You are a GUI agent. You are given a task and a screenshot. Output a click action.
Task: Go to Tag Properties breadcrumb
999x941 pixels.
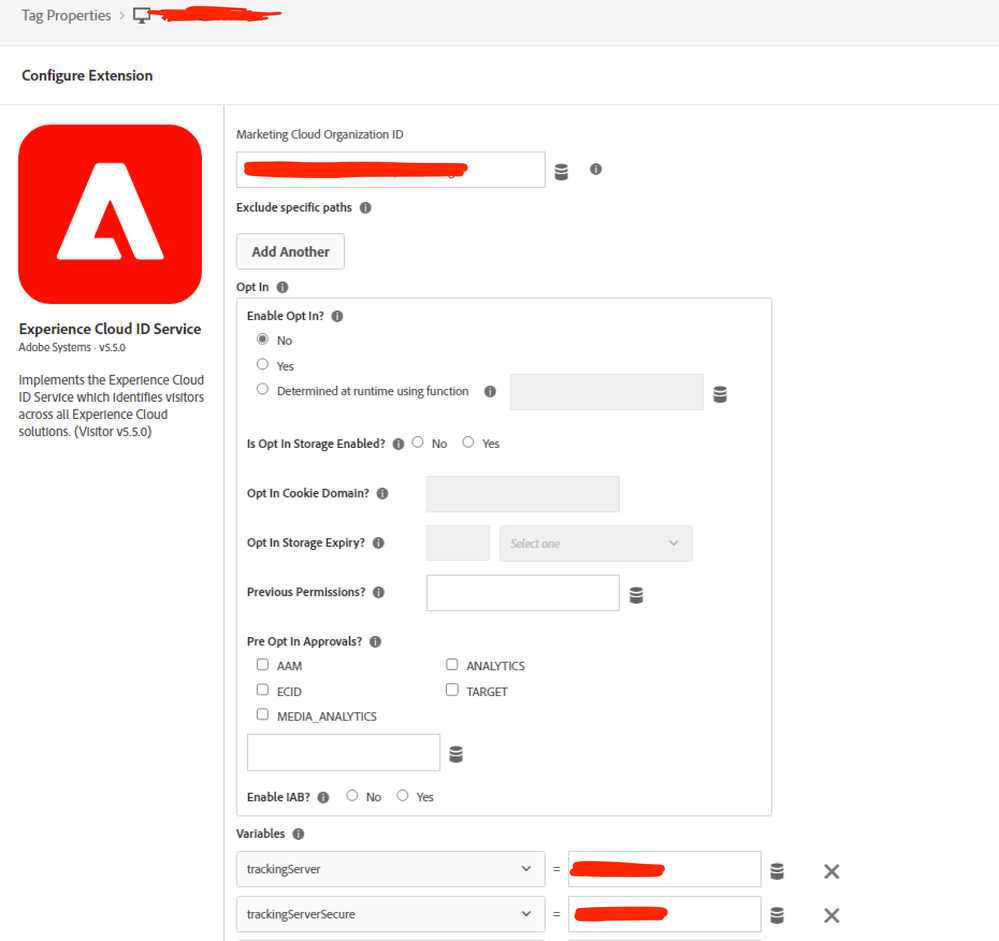point(66,16)
